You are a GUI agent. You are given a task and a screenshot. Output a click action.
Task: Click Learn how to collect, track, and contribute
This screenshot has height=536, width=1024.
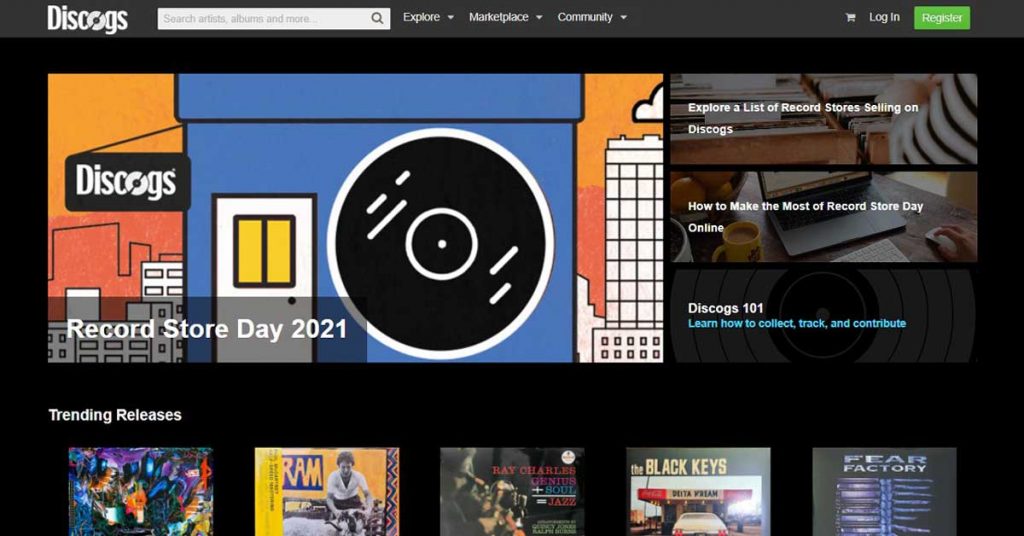pyautogui.click(x=797, y=324)
